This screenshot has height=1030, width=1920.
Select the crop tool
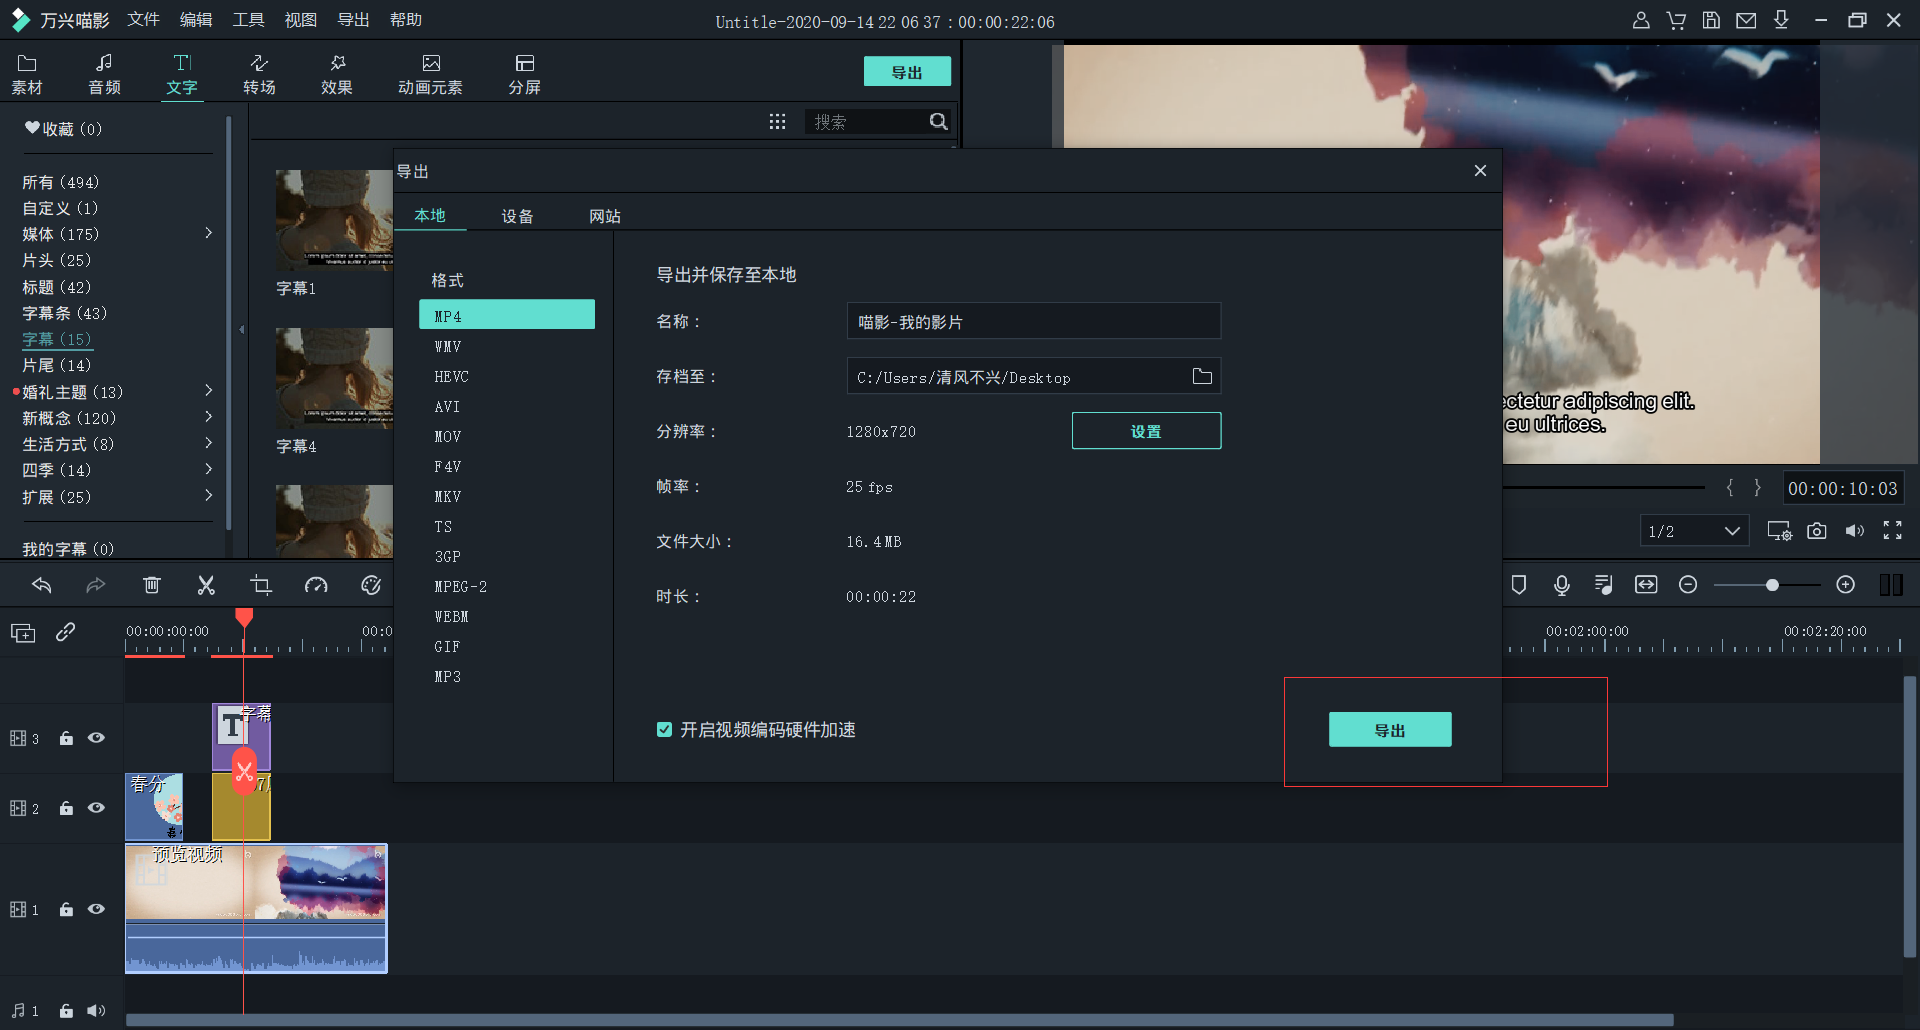[x=261, y=585]
